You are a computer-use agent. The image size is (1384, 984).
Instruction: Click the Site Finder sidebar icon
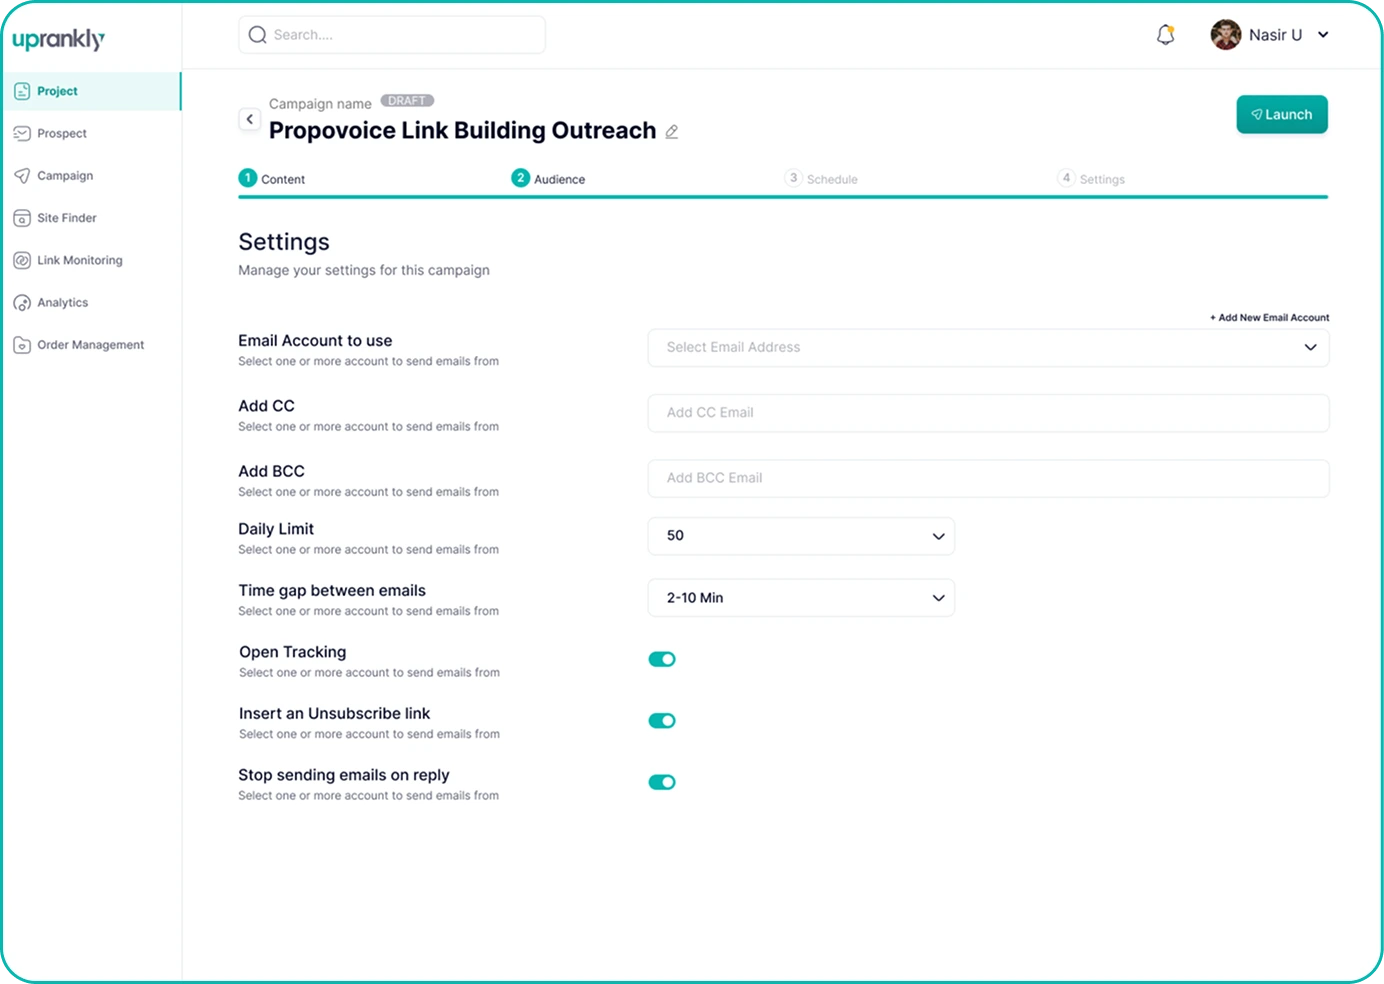(x=22, y=218)
